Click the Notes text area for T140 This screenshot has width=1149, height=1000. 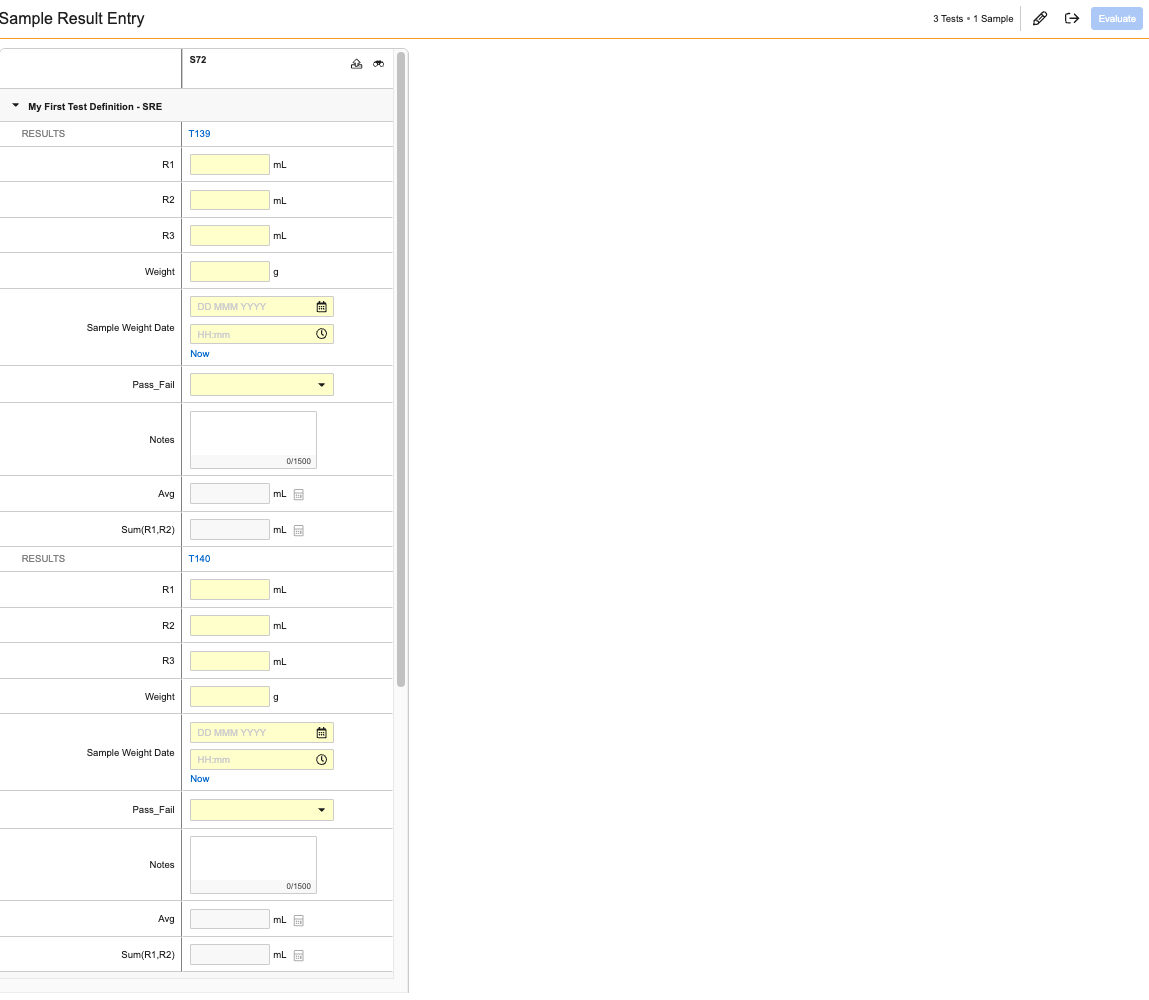pyautogui.click(x=254, y=865)
